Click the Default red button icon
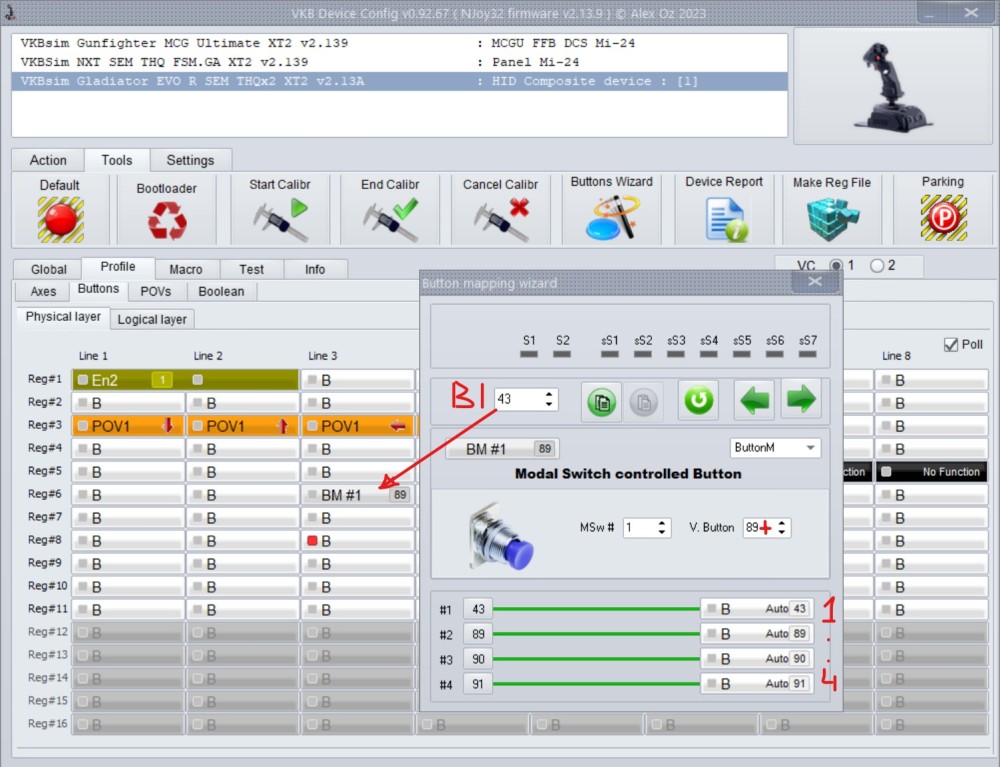This screenshot has height=767, width=1000. pyautogui.click(x=61, y=219)
